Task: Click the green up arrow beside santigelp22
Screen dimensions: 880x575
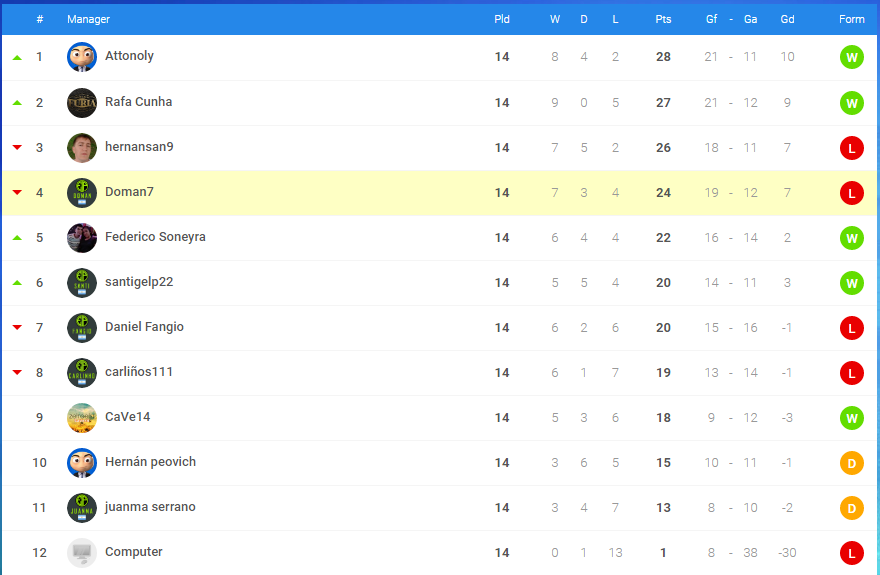Action: (x=17, y=283)
